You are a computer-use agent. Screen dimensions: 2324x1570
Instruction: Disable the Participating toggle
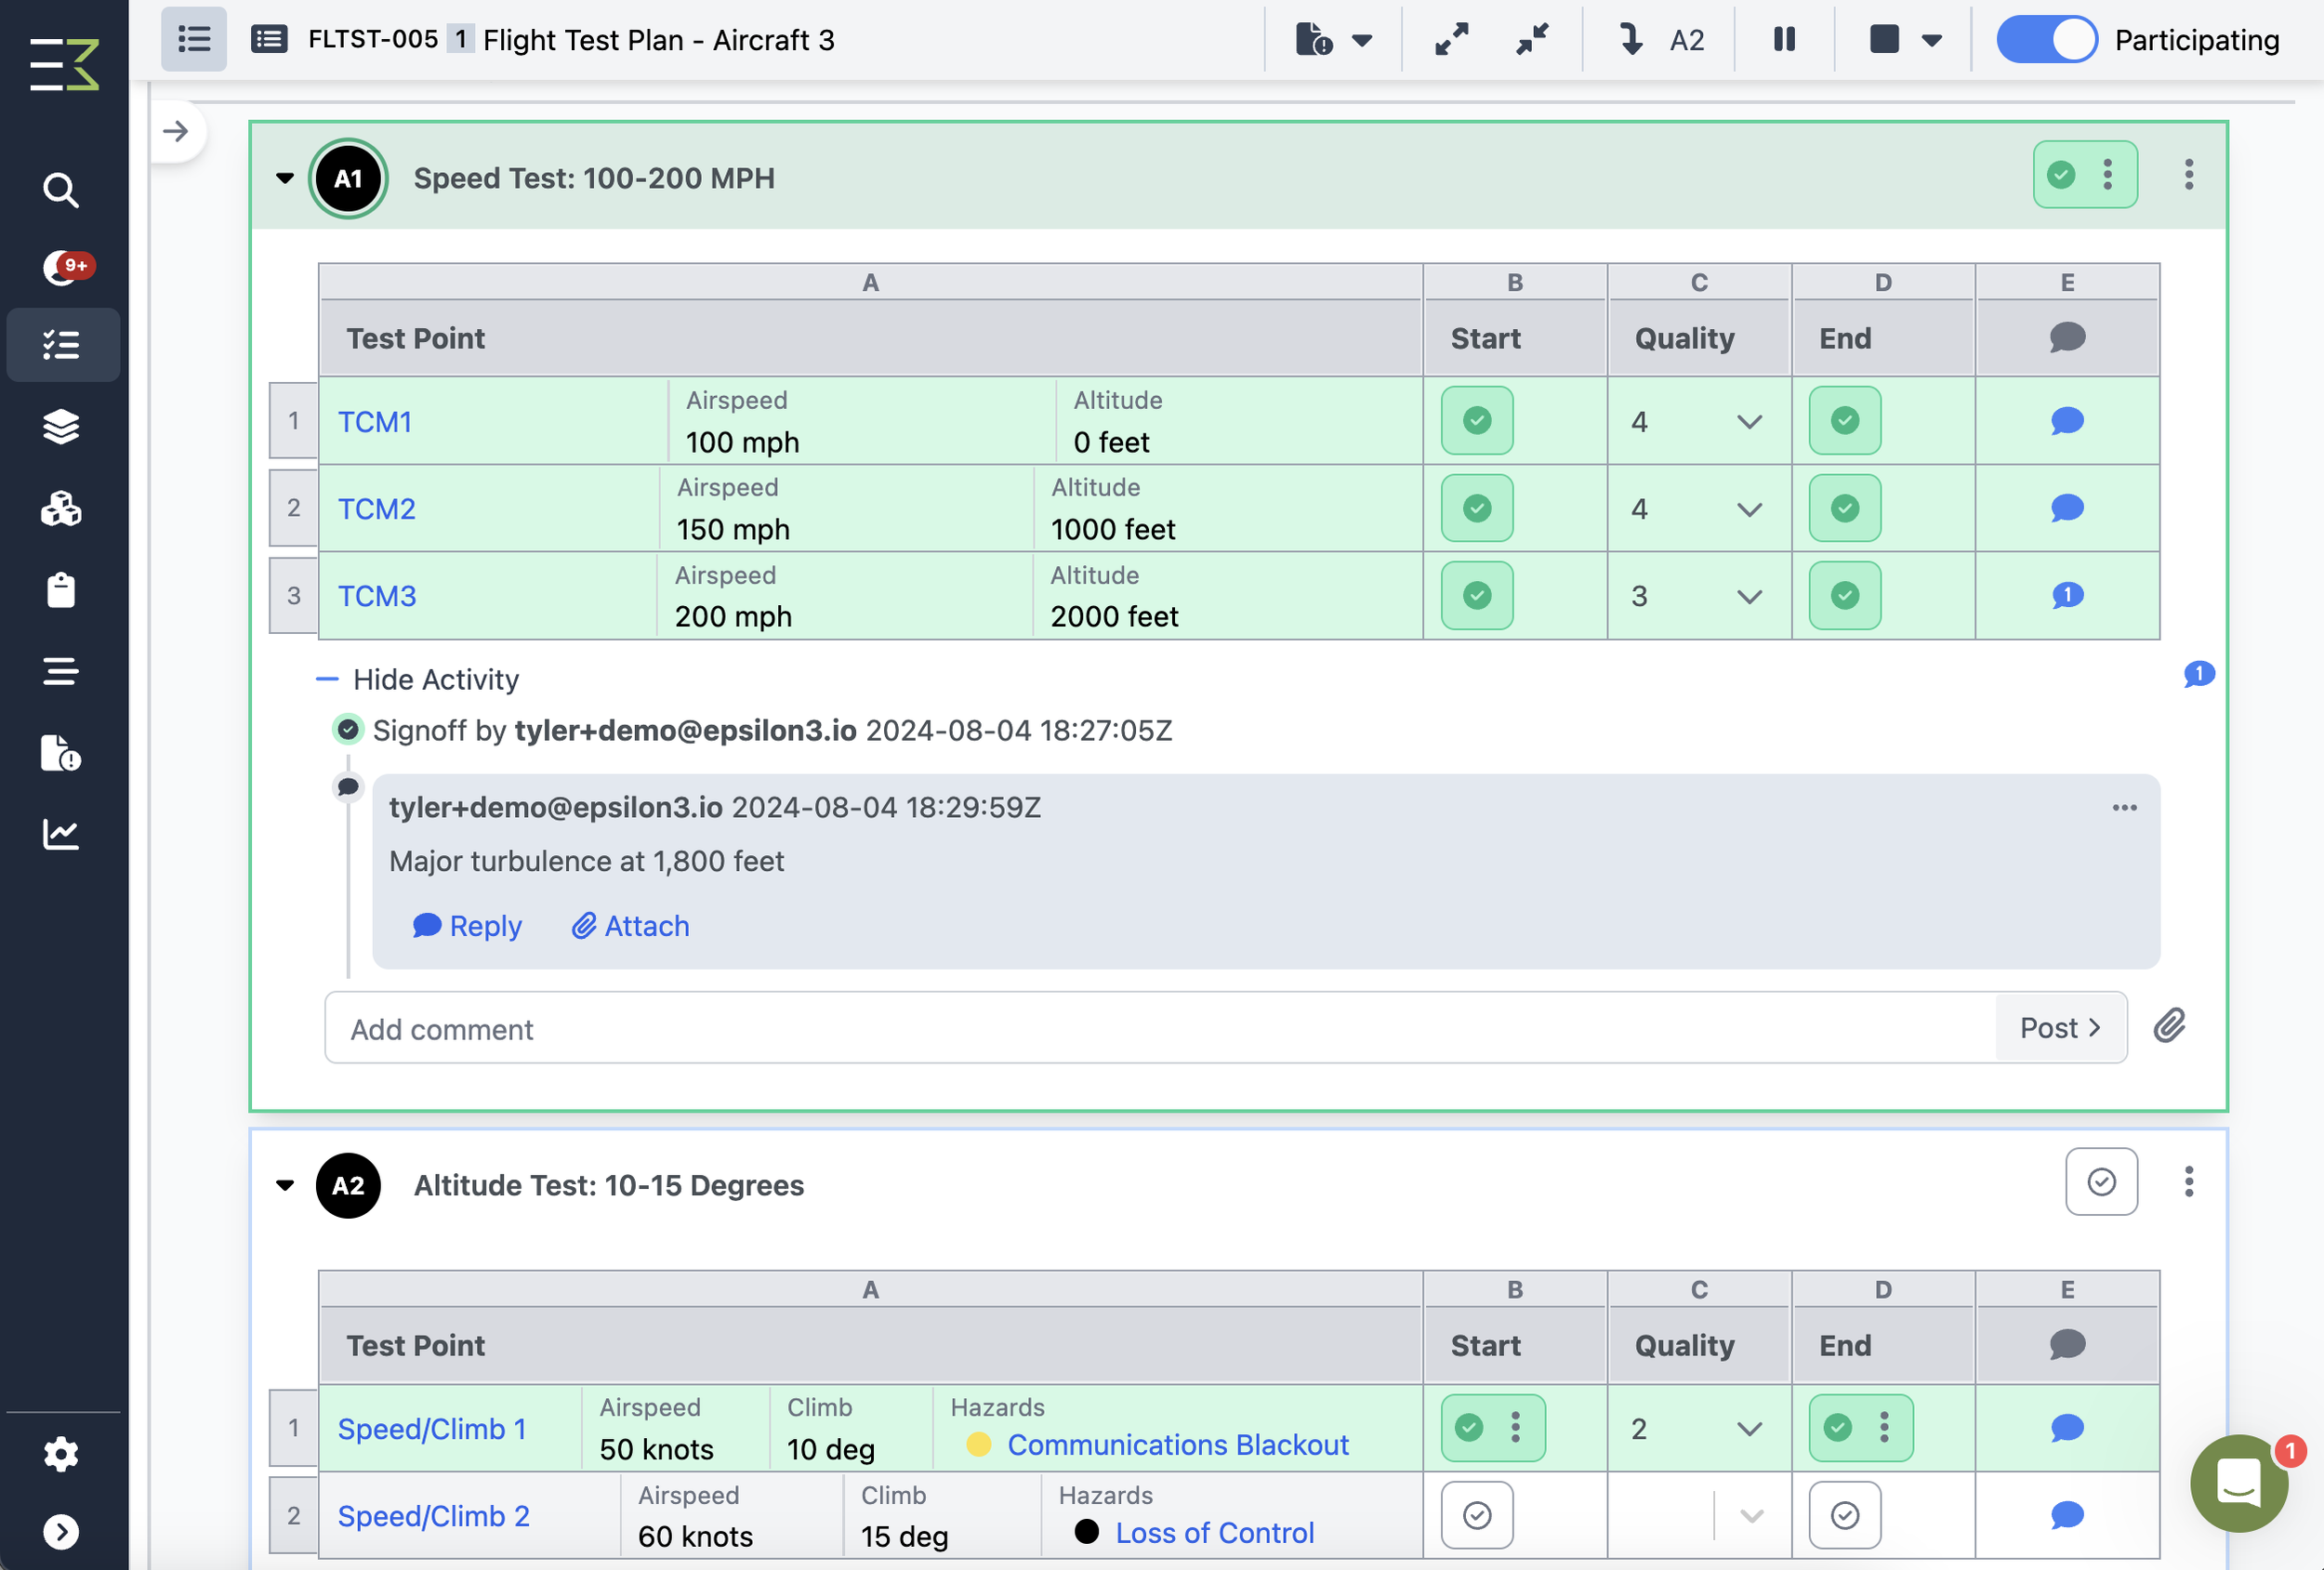[2046, 40]
